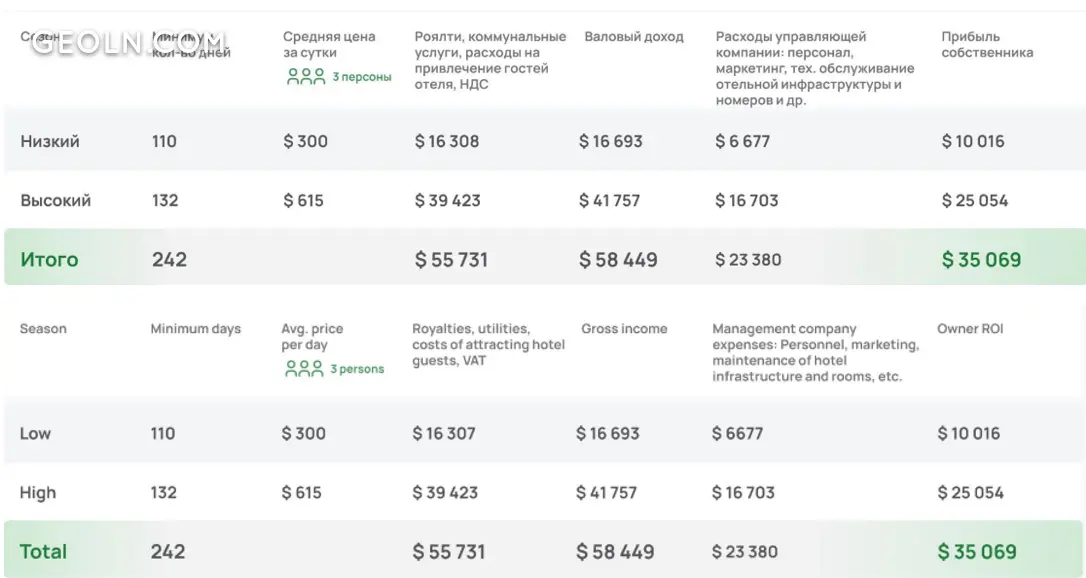Viewport: 1086px width, 578px height.
Task: Select the "Низкий" season row label
Action: click(x=50, y=141)
